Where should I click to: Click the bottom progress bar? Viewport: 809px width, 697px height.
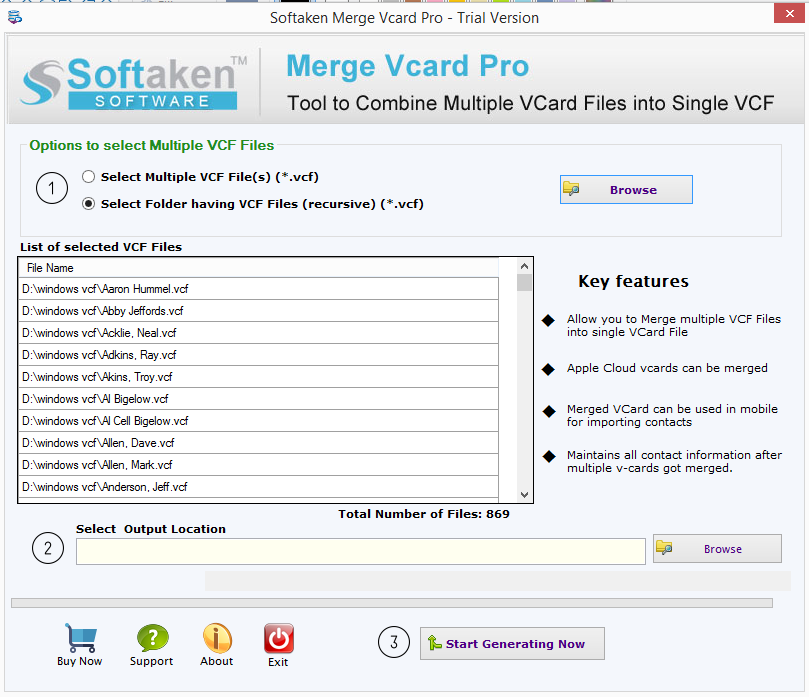coord(392,603)
